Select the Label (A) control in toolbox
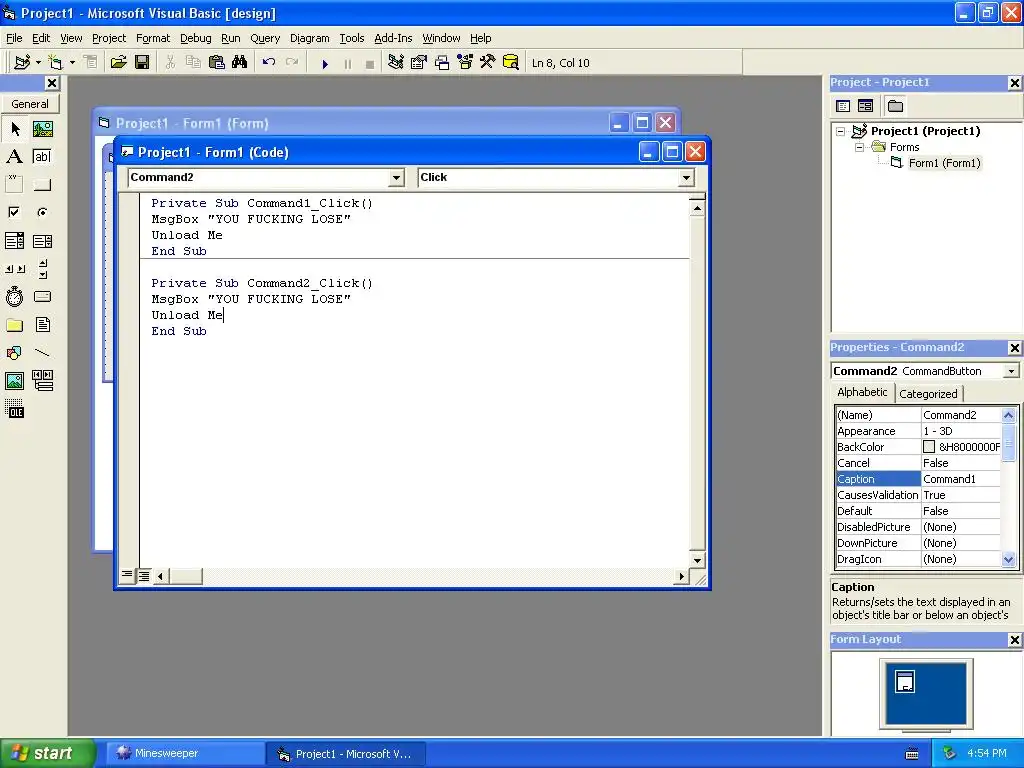1024x768 pixels. 14,157
